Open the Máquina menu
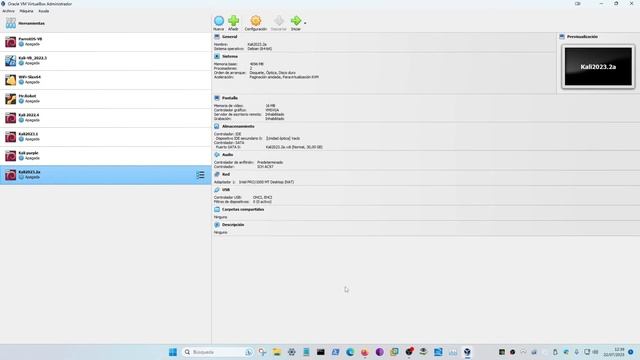 (27, 11)
